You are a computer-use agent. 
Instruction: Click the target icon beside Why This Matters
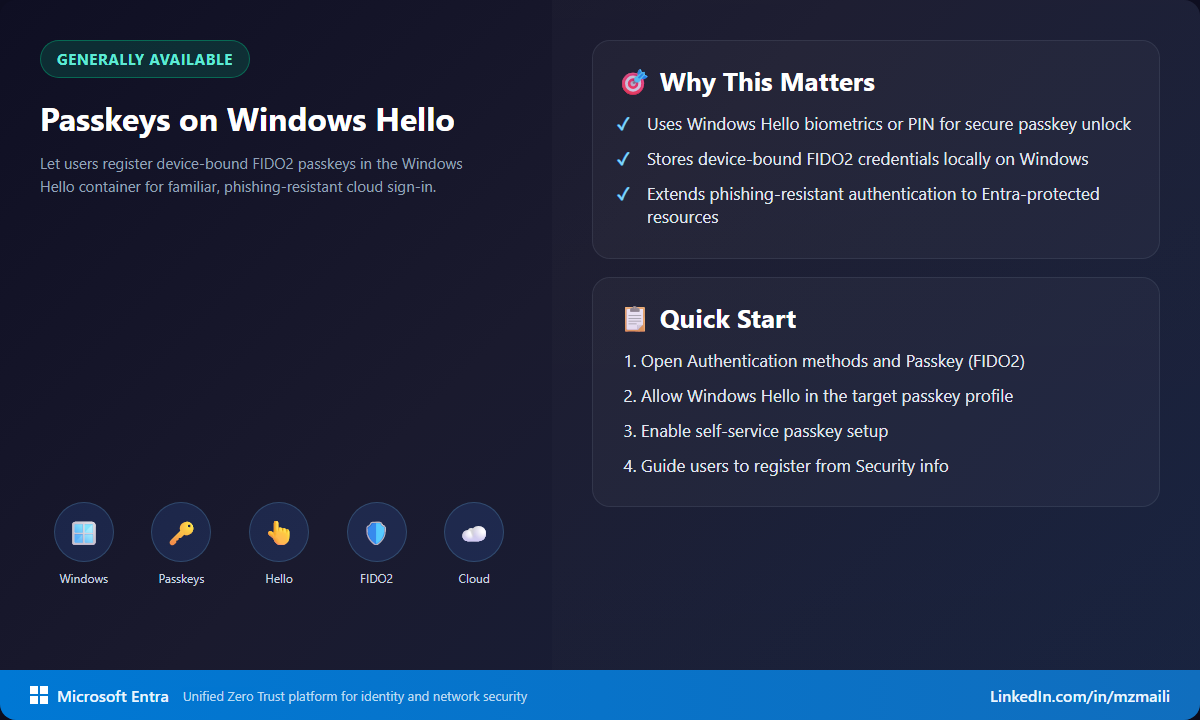point(634,83)
